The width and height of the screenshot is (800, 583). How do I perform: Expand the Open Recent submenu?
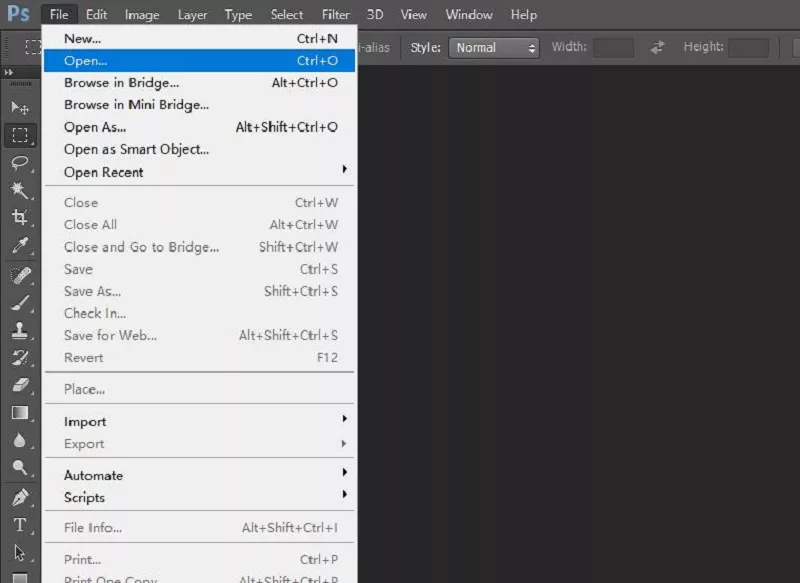pyautogui.click(x=199, y=172)
